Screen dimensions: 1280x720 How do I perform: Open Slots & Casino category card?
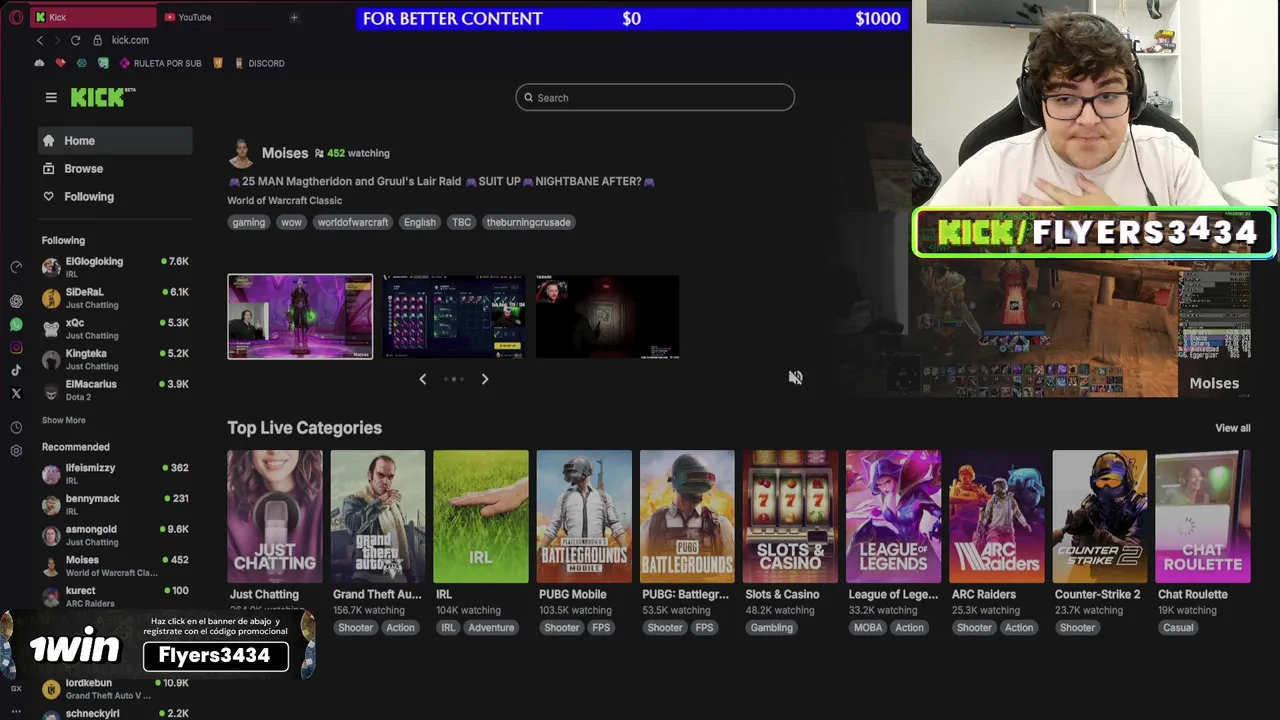[x=790, y=516]
